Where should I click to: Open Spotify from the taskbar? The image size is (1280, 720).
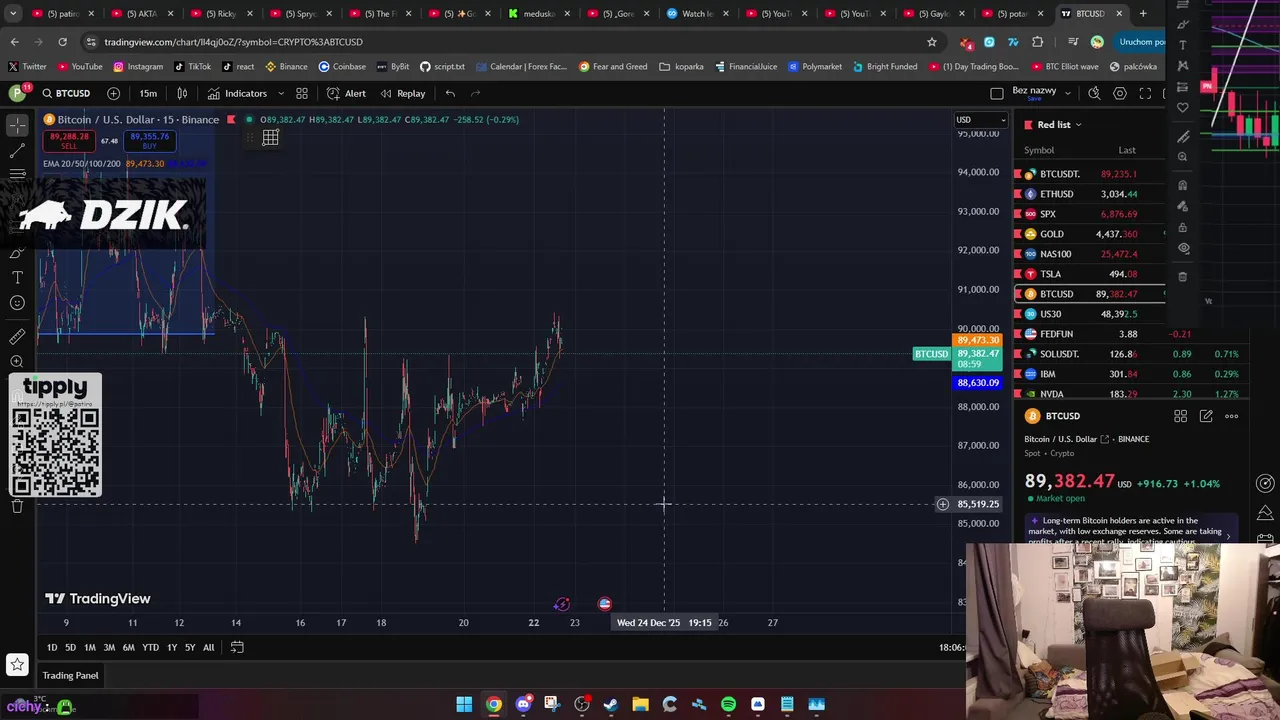click(728, 704)
